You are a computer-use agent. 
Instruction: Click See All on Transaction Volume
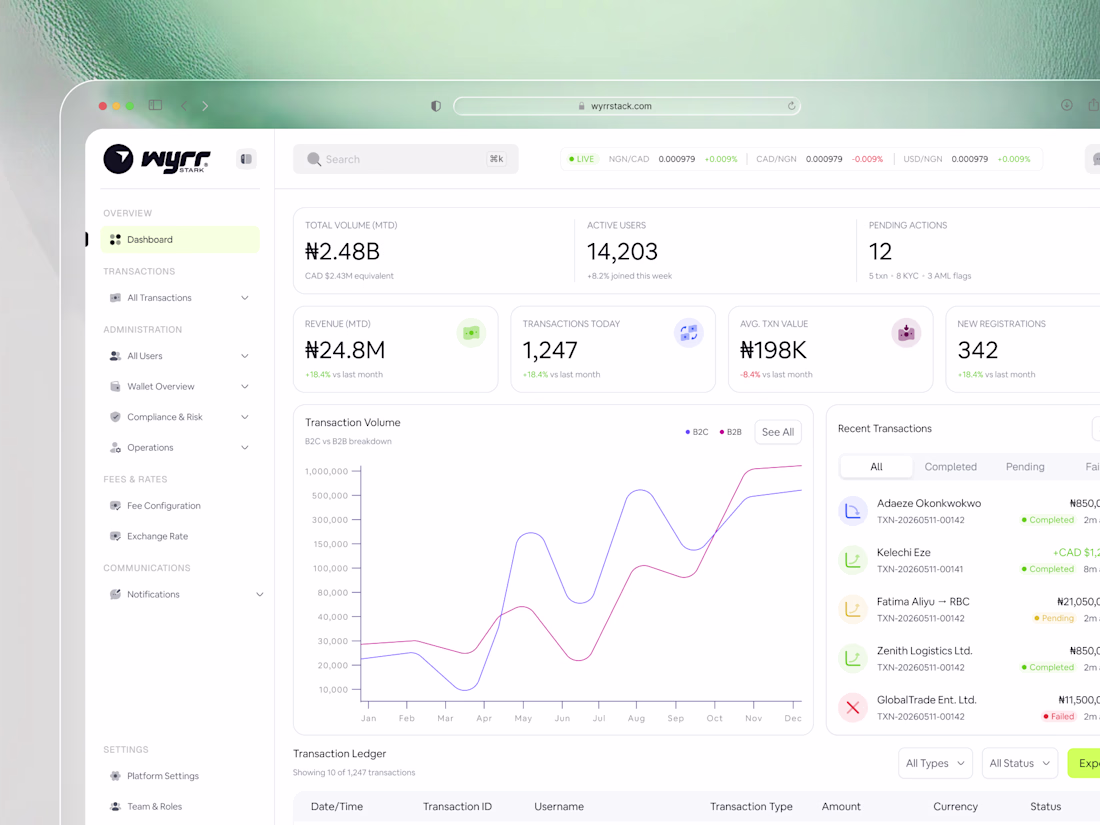coord(778,432)
